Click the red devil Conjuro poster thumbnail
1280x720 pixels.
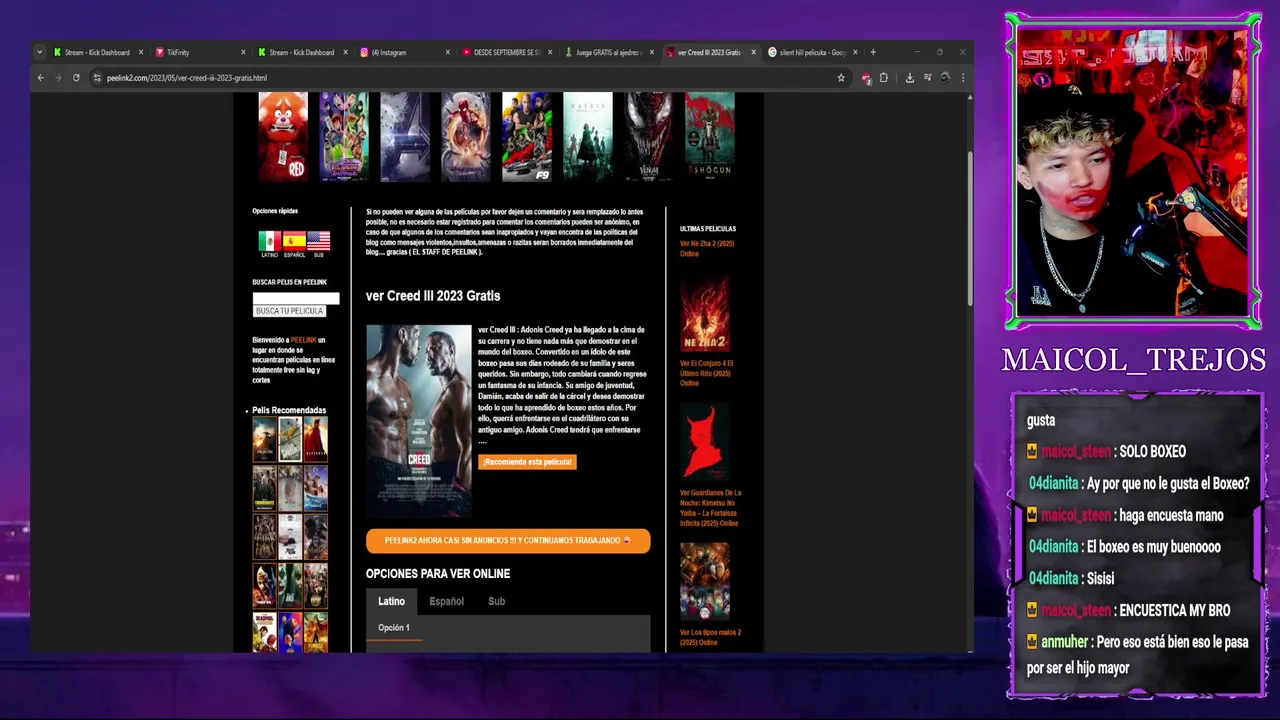pos(705,444)
